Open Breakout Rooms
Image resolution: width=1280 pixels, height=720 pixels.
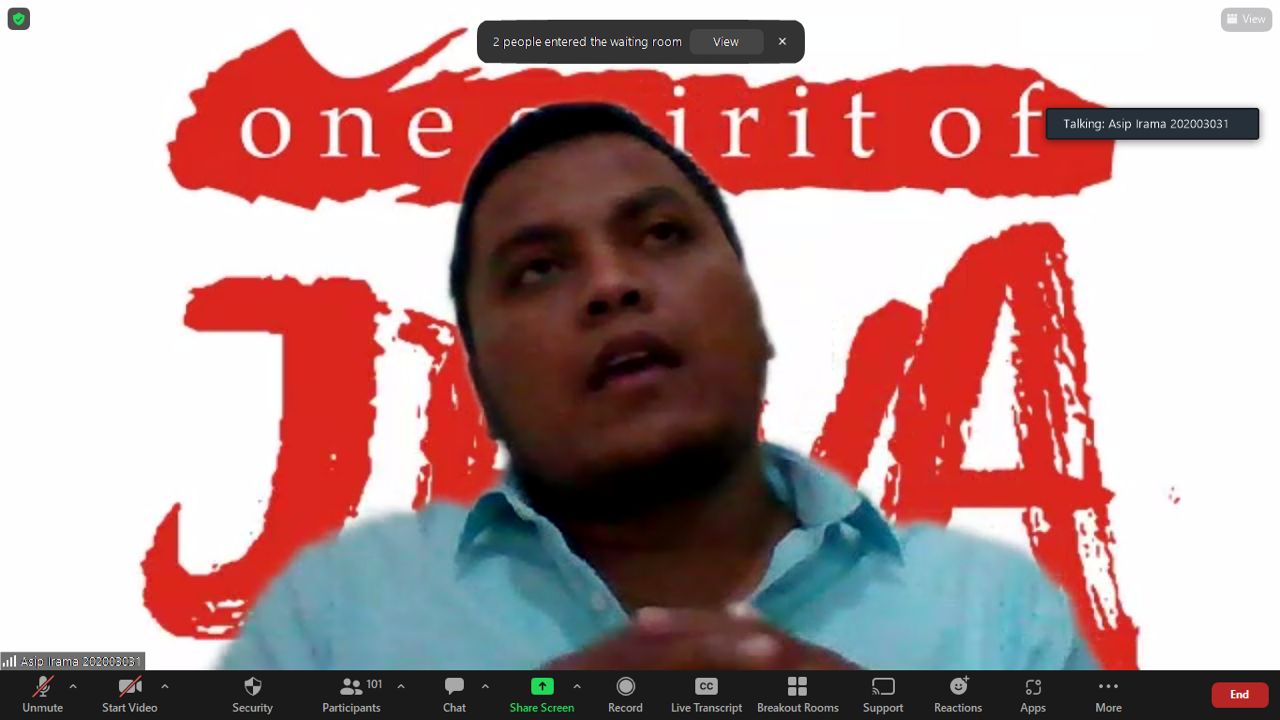[x=797, y=687]
